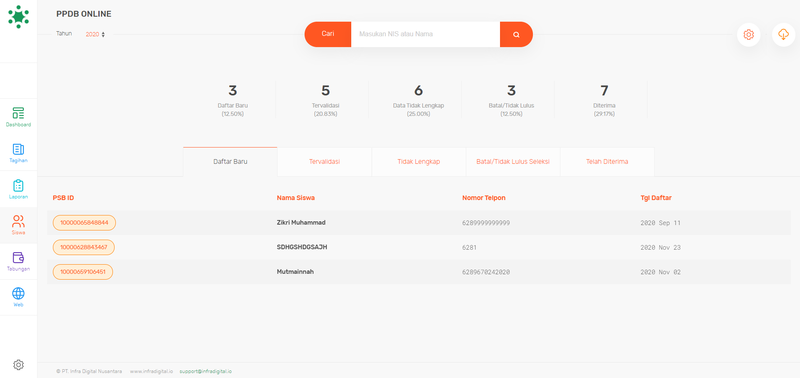Click date 2020 Sep 11
The width and height of the screenshot is (800, 378).
(660, 223)
